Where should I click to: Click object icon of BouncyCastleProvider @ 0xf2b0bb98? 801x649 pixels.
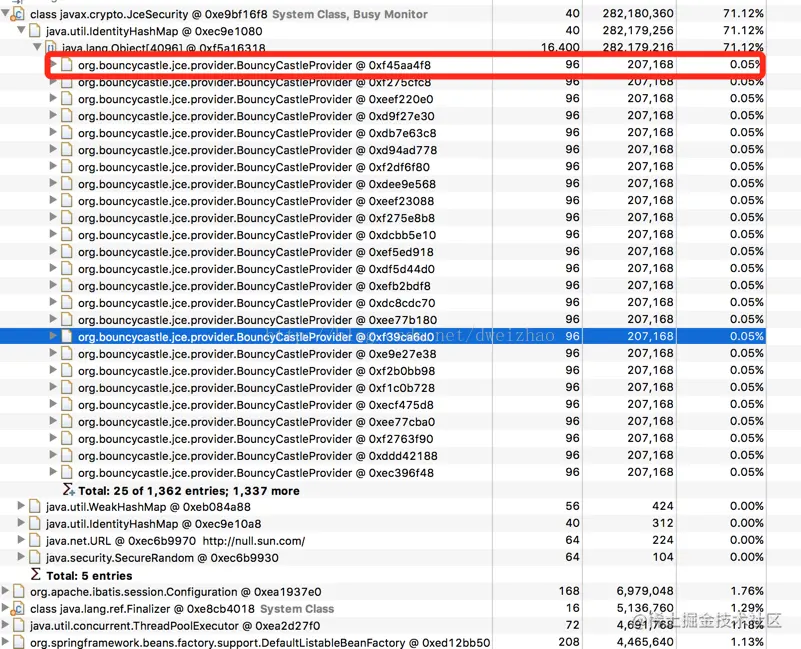(66, 370)
